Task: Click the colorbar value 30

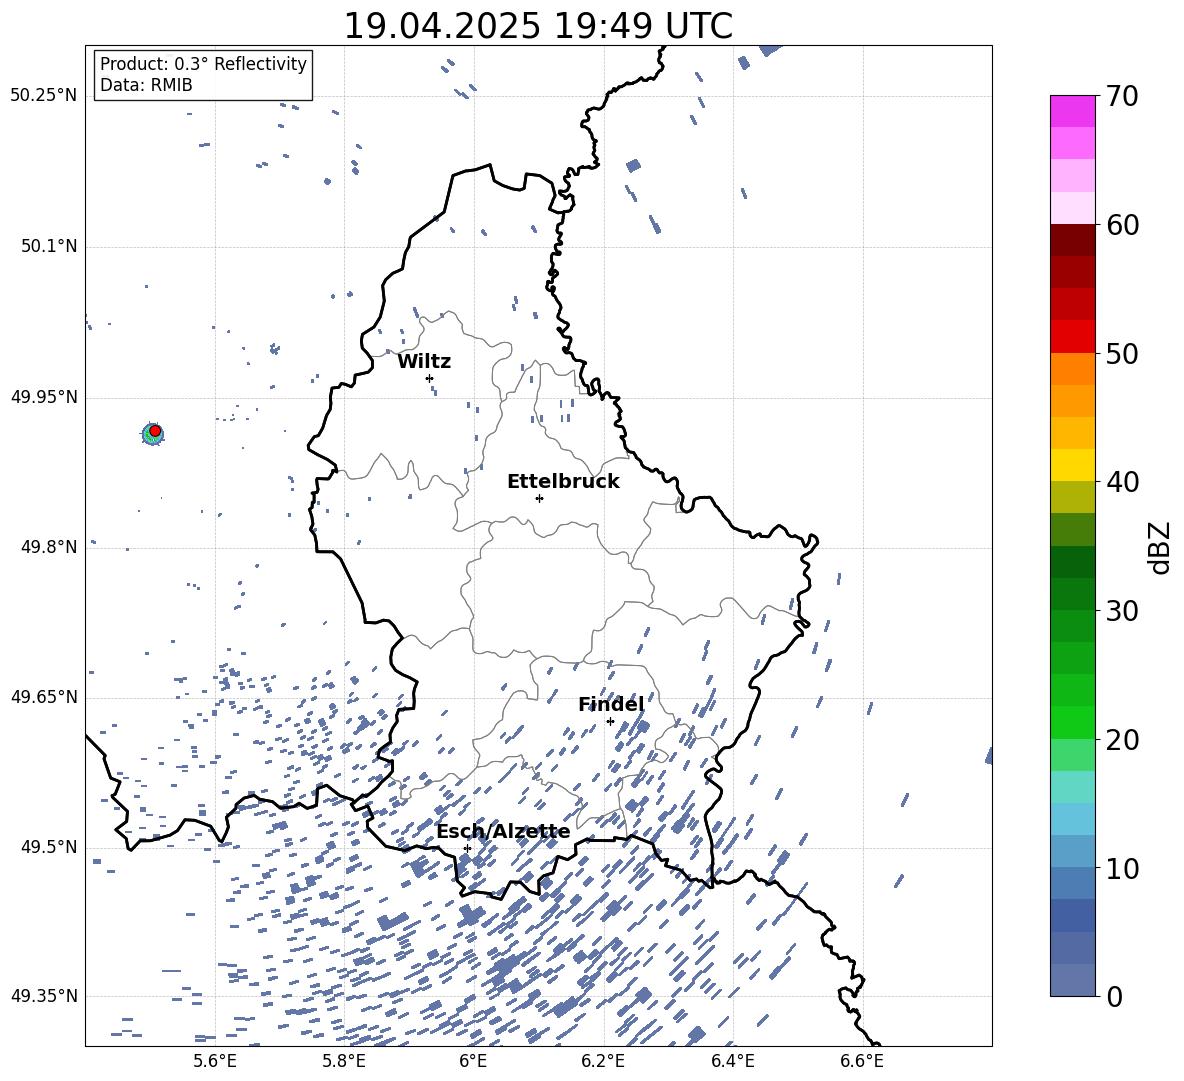Action: point(1123,611)
